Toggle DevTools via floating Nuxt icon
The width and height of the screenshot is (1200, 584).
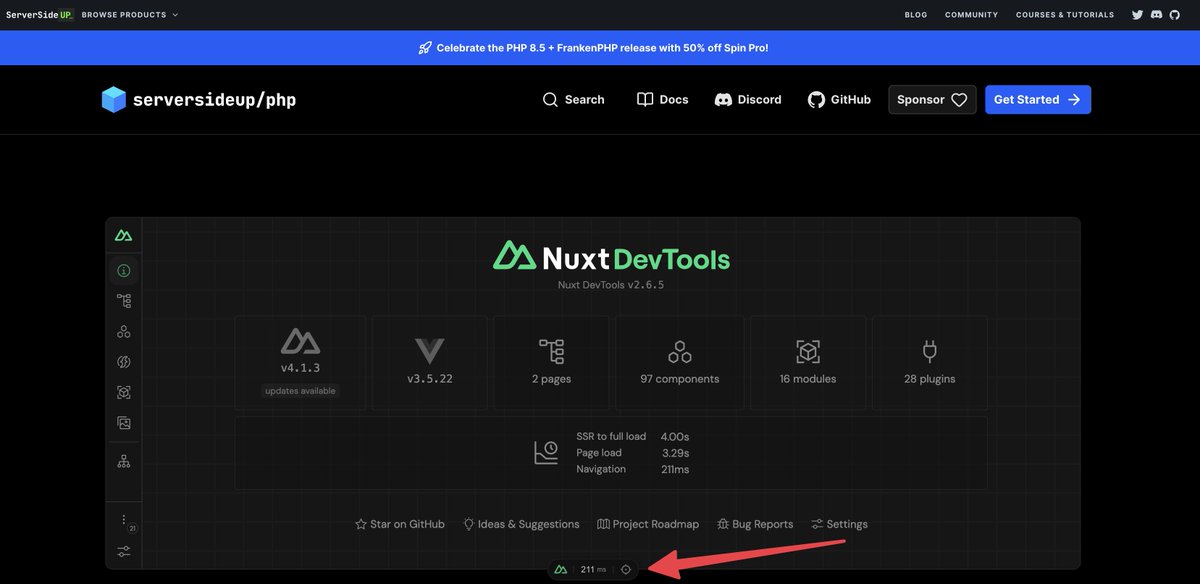pyautogui.click(x=561, y=569)
